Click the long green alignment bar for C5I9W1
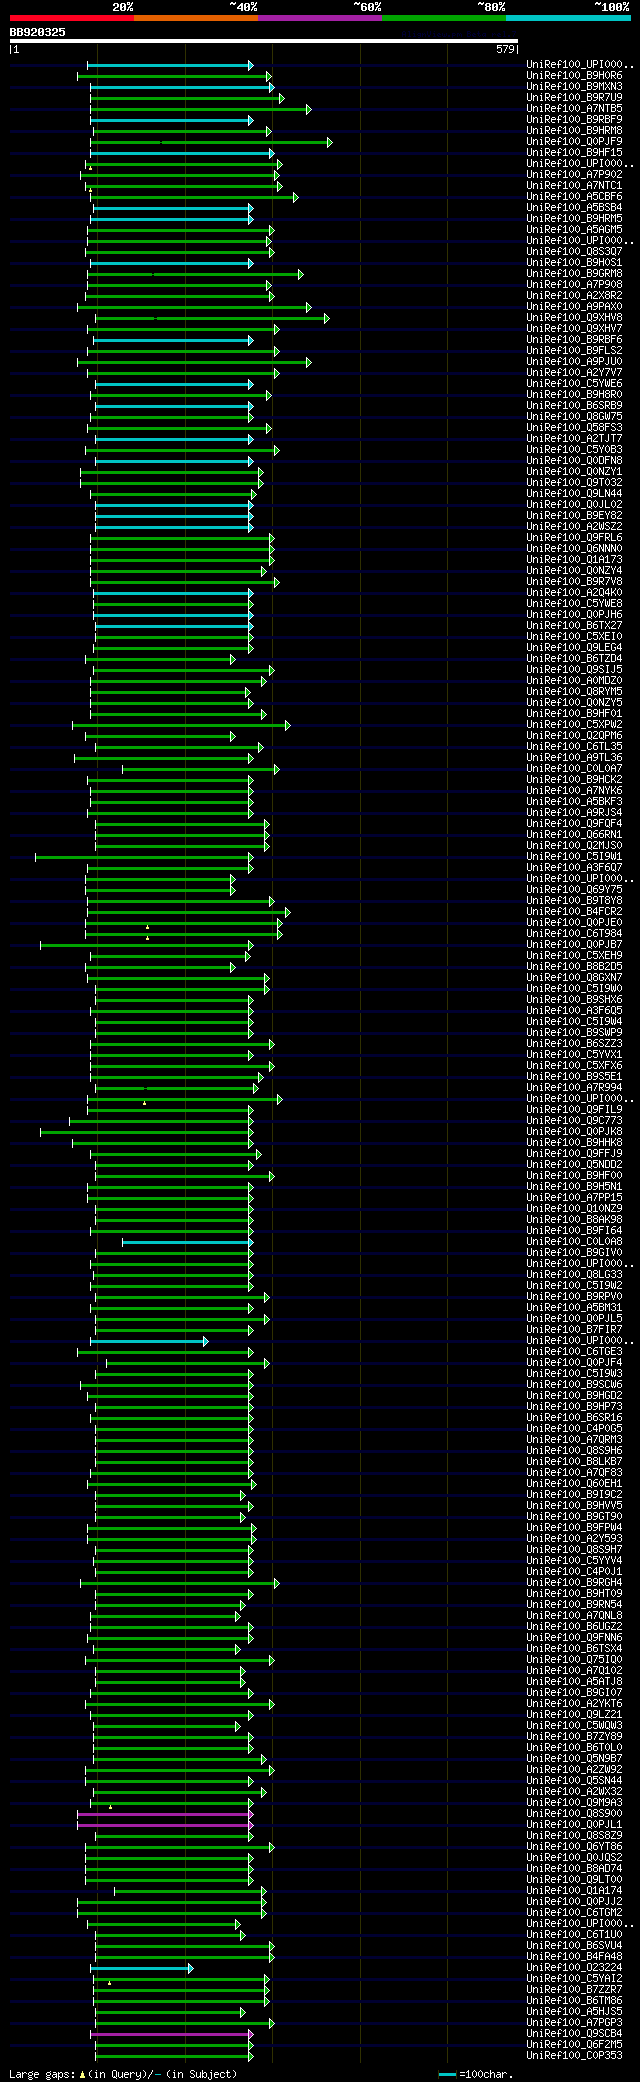The image size is (640, 2082). coord(144,857)
